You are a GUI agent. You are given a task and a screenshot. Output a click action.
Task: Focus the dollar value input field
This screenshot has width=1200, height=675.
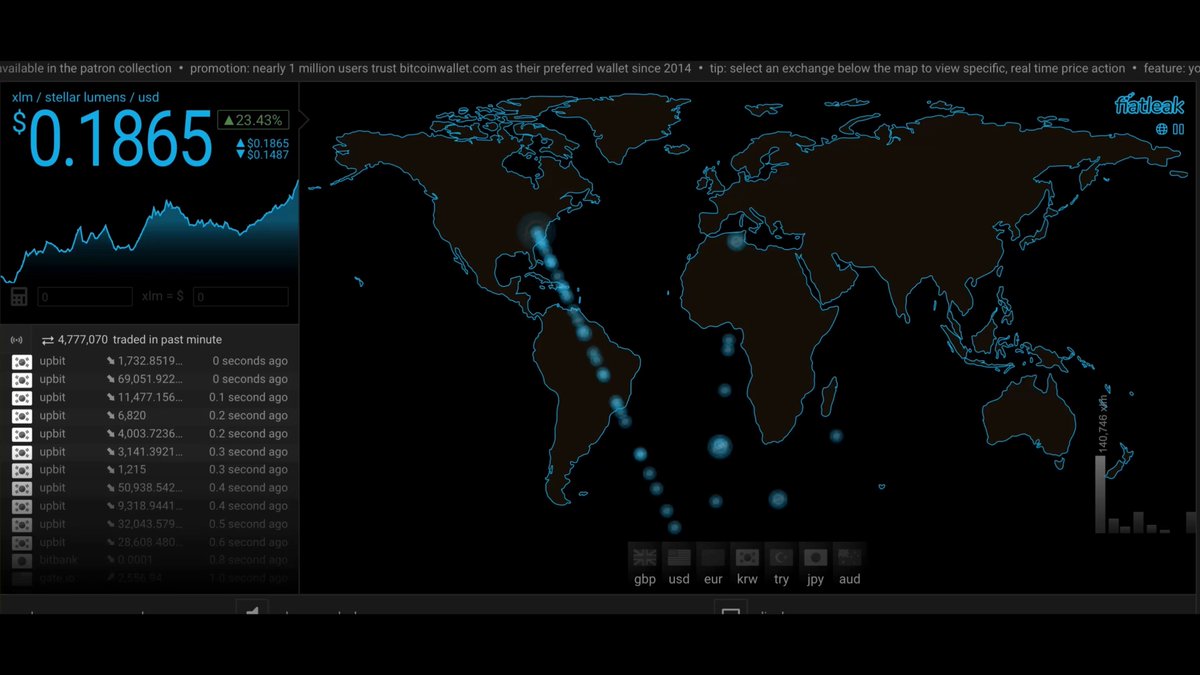tap(241, 297)
